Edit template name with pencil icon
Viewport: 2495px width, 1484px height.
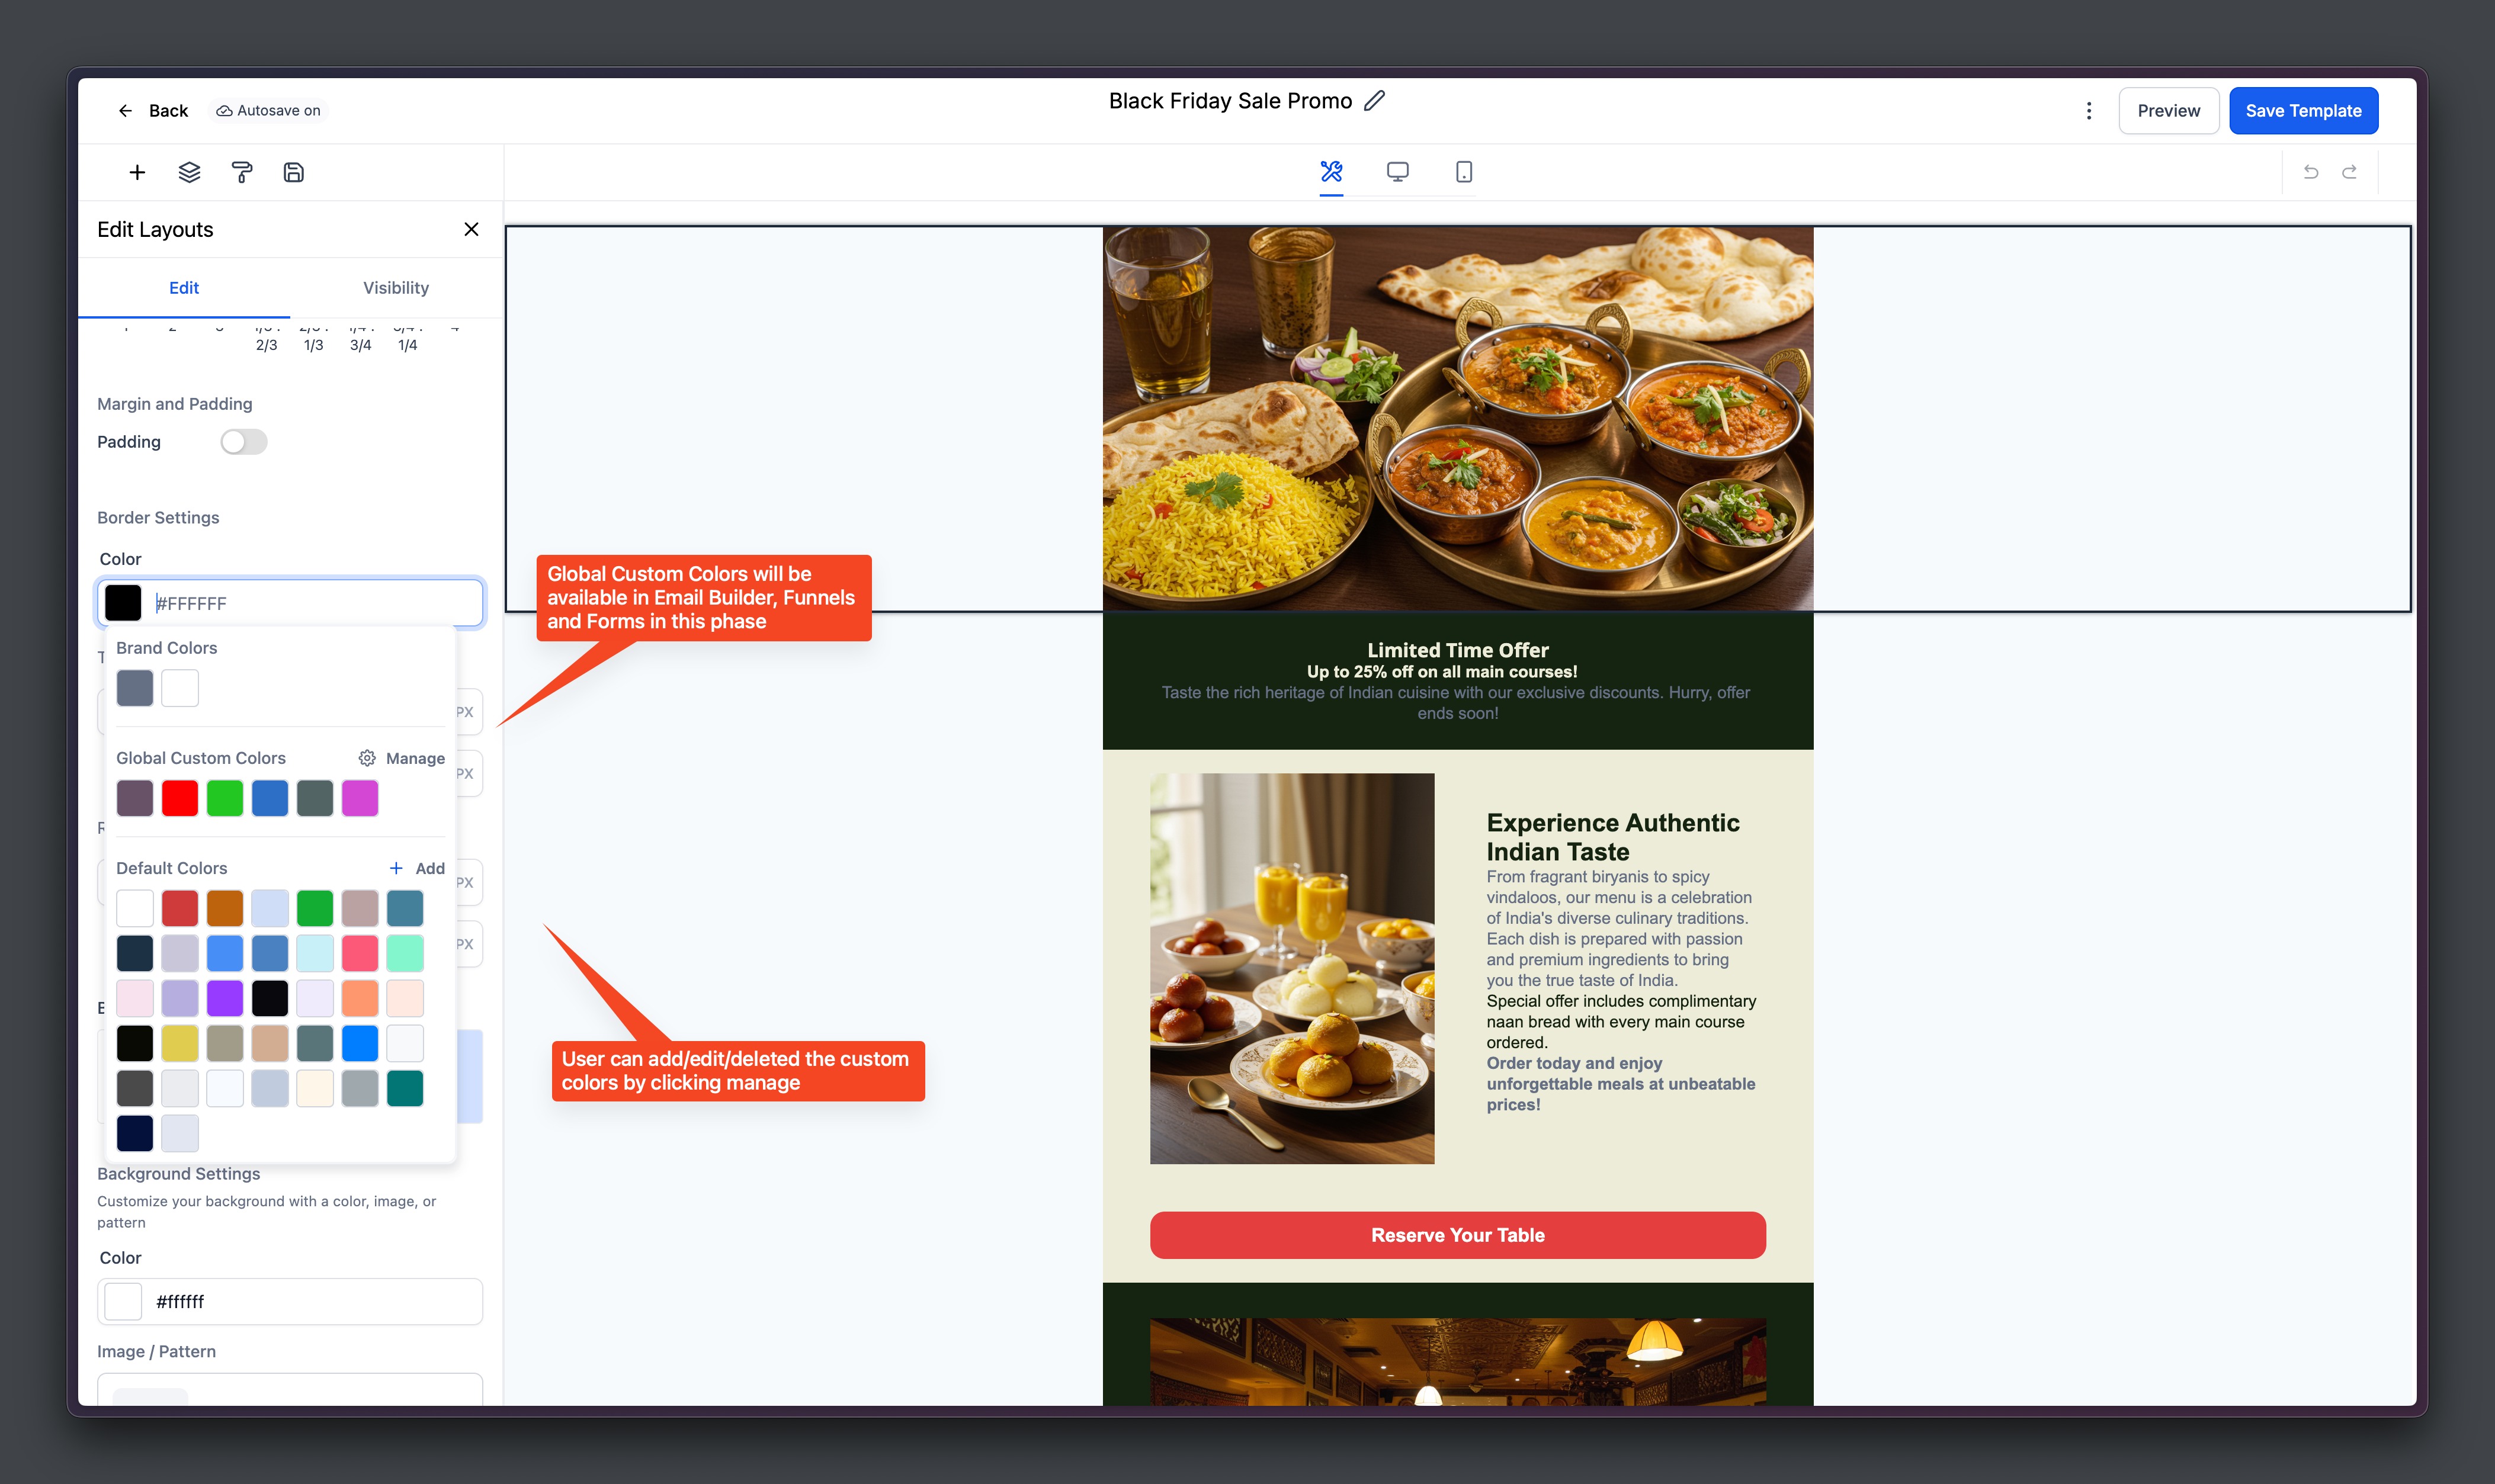(x=1375, y=101)
